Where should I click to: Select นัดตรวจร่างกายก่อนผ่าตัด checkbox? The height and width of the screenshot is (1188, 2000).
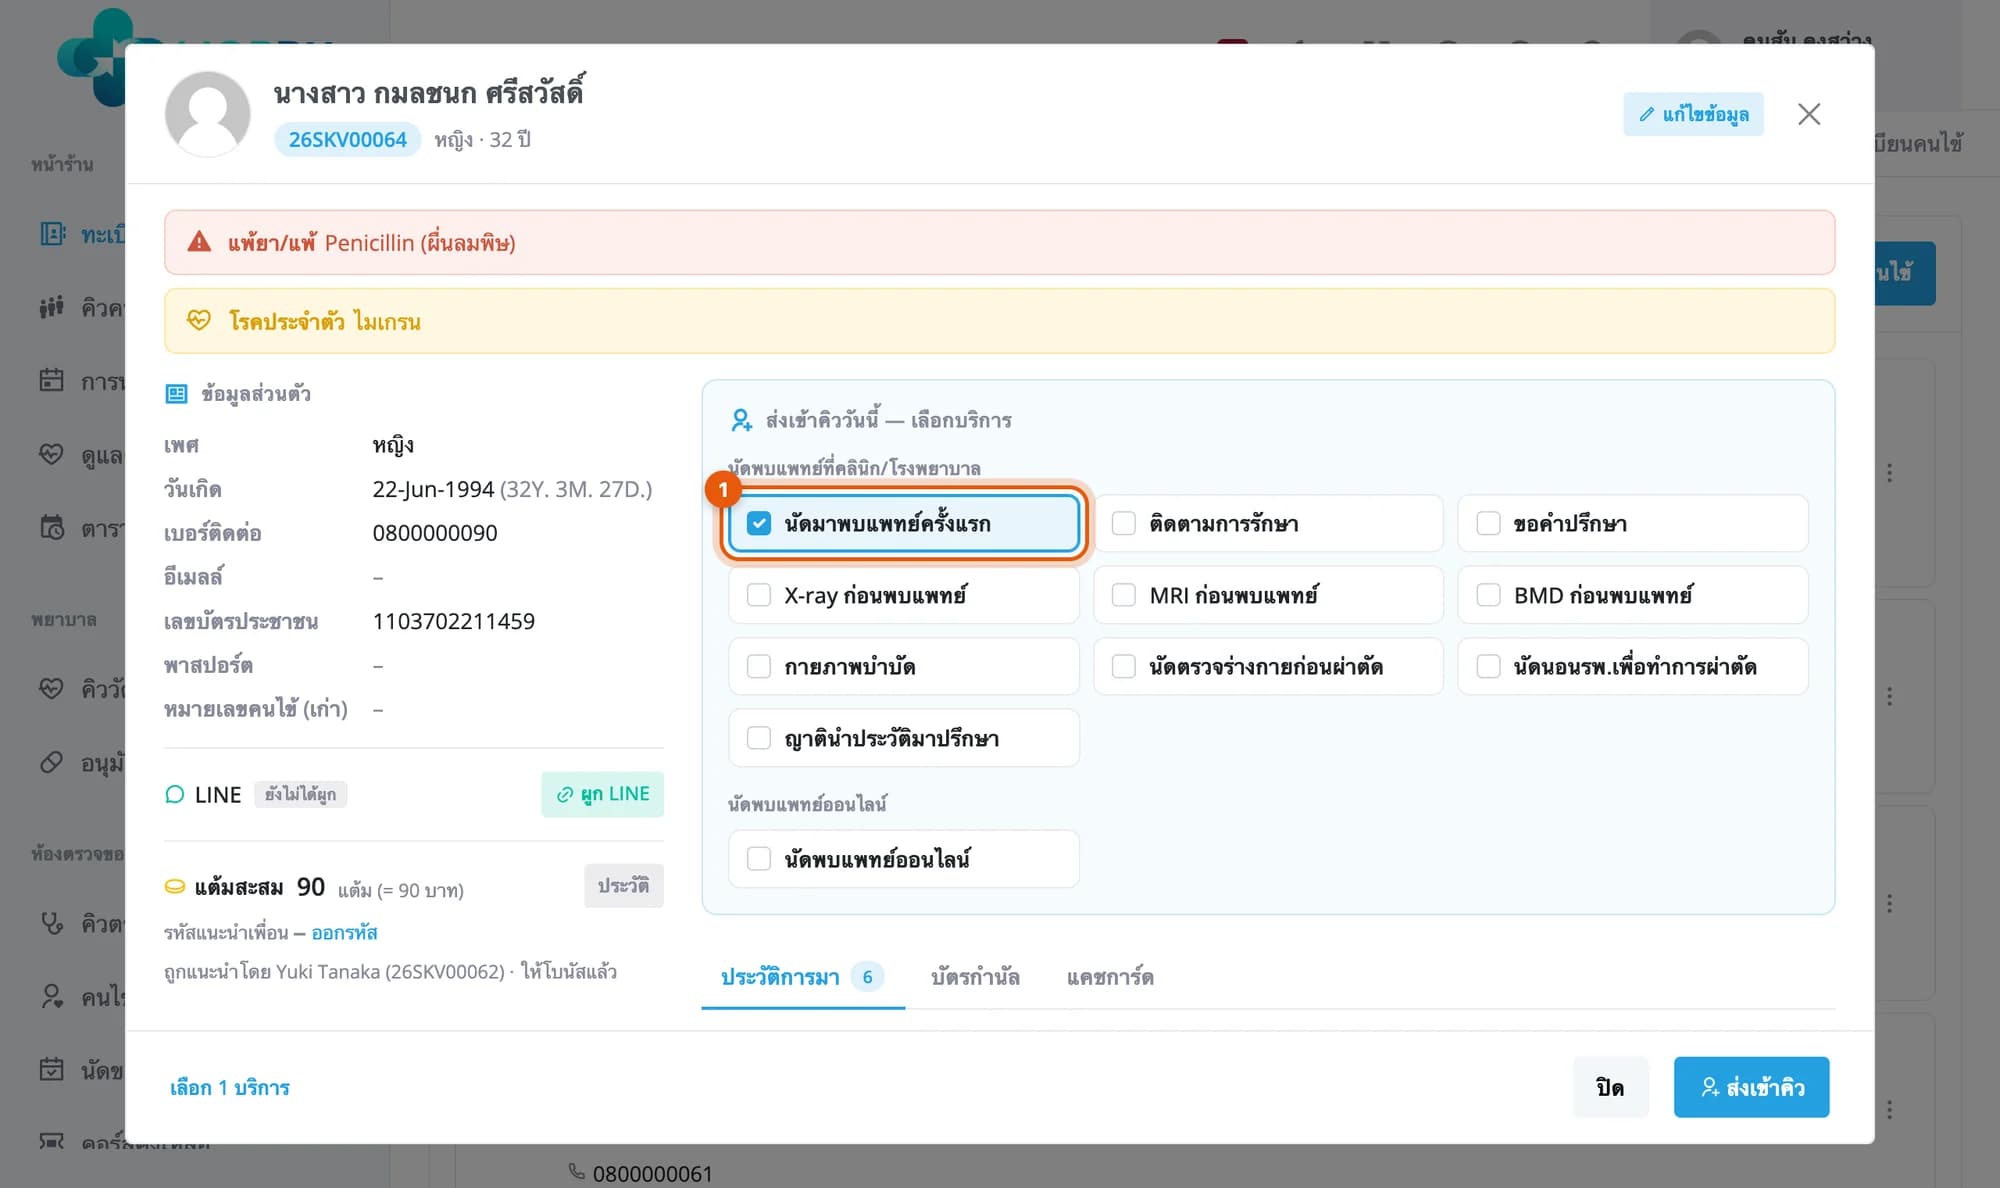(1124, 666)
